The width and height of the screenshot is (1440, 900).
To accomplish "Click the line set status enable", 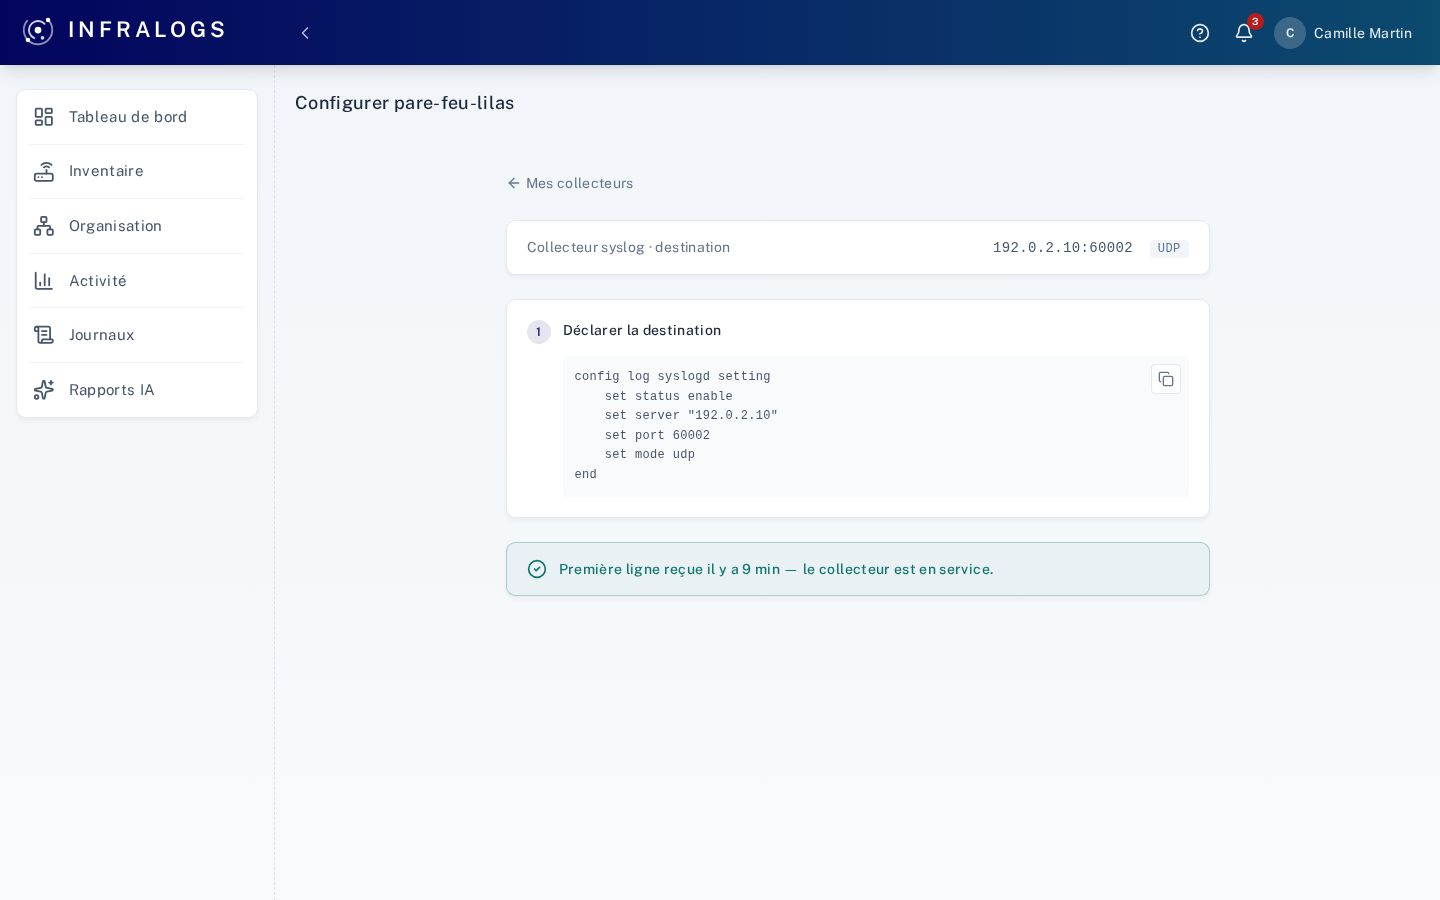I will point(669,397).
